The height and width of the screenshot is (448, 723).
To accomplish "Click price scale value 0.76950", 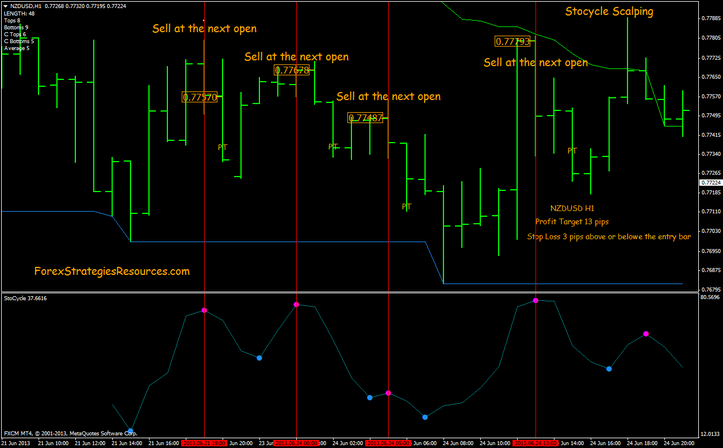I will (x=711, y=251).
